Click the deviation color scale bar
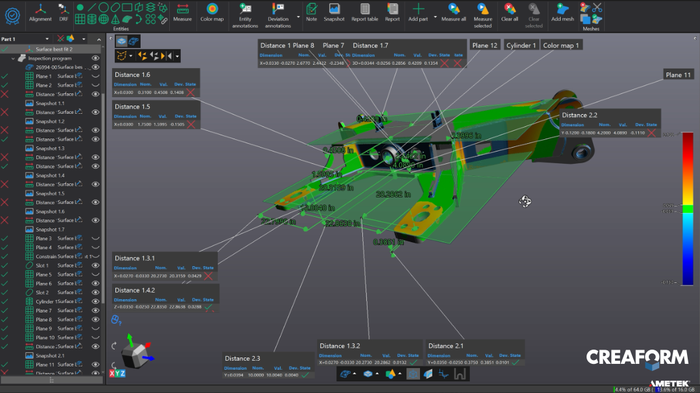 click(688, 209)
